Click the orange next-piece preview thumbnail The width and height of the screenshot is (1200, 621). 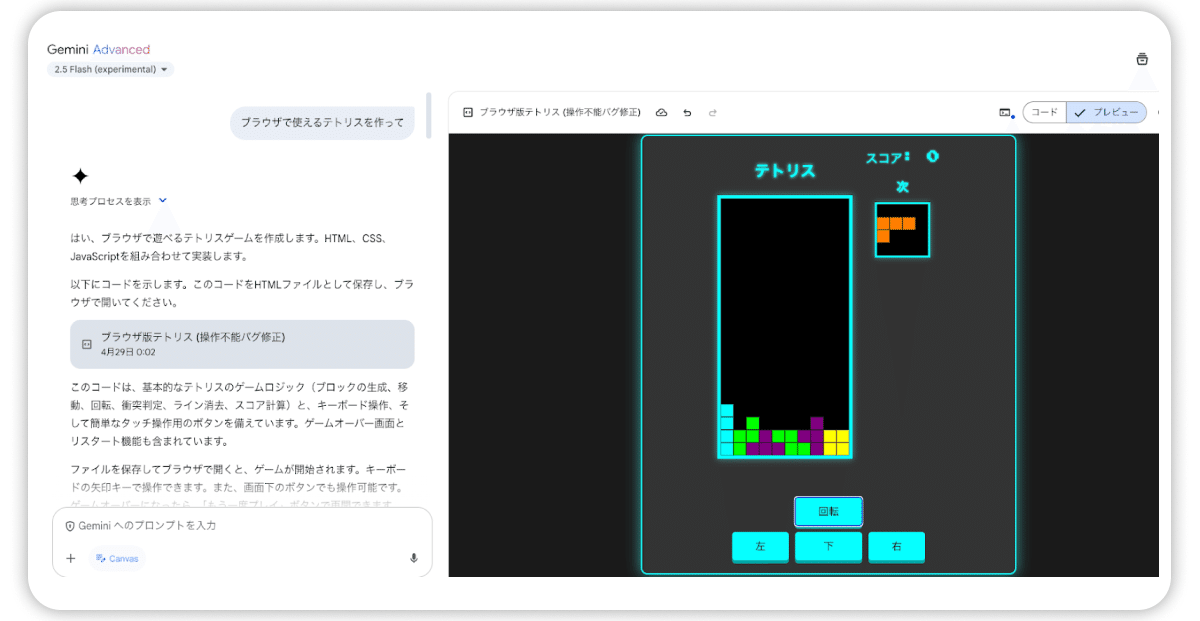click(901, 229)
